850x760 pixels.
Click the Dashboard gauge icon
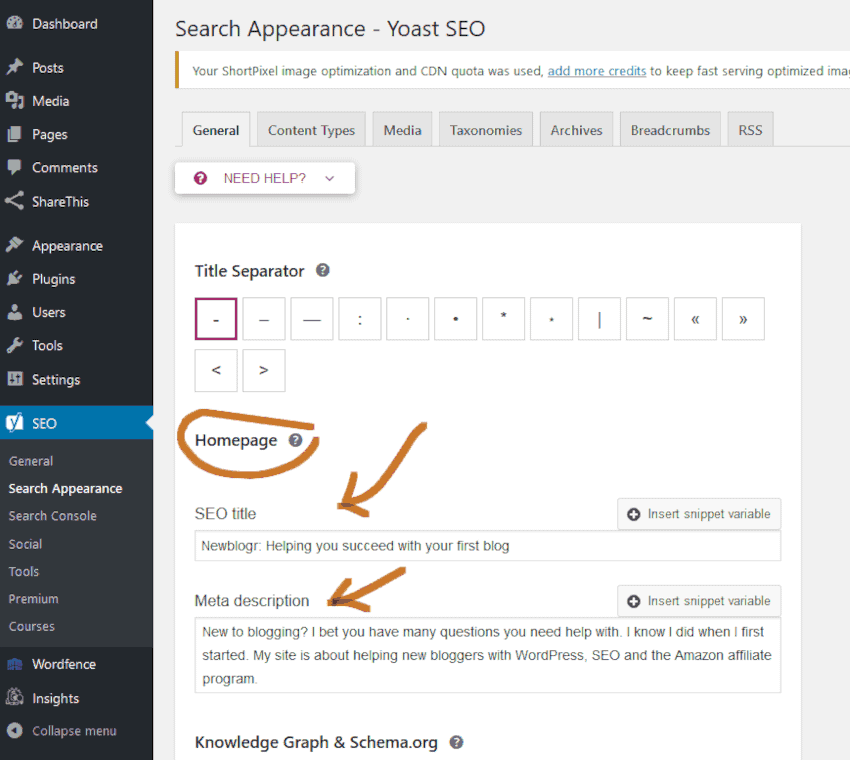[x=15, y=23]
